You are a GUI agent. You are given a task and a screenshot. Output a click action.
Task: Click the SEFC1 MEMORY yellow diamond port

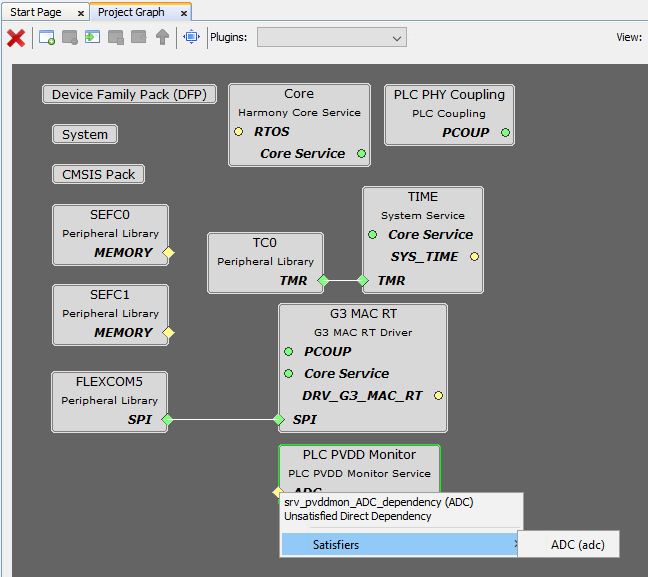click(168, 333)
